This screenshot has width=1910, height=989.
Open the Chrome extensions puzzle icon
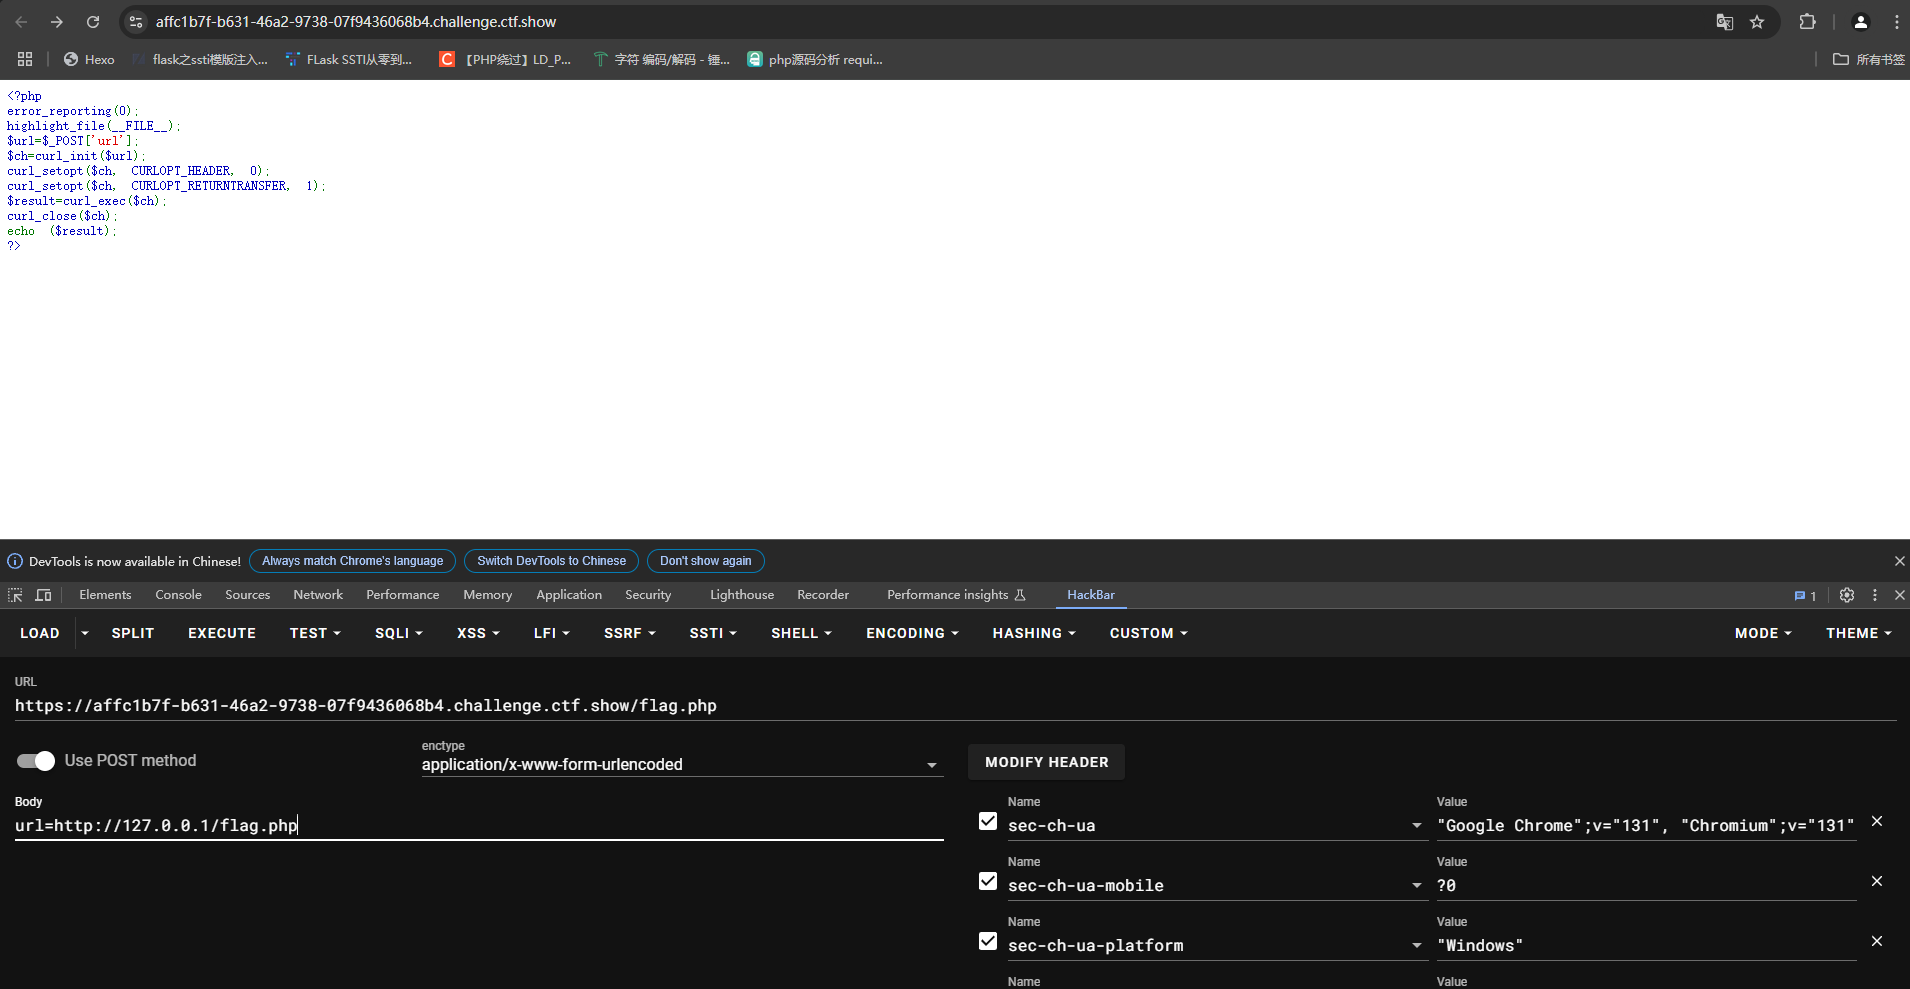pos(1807,22)
